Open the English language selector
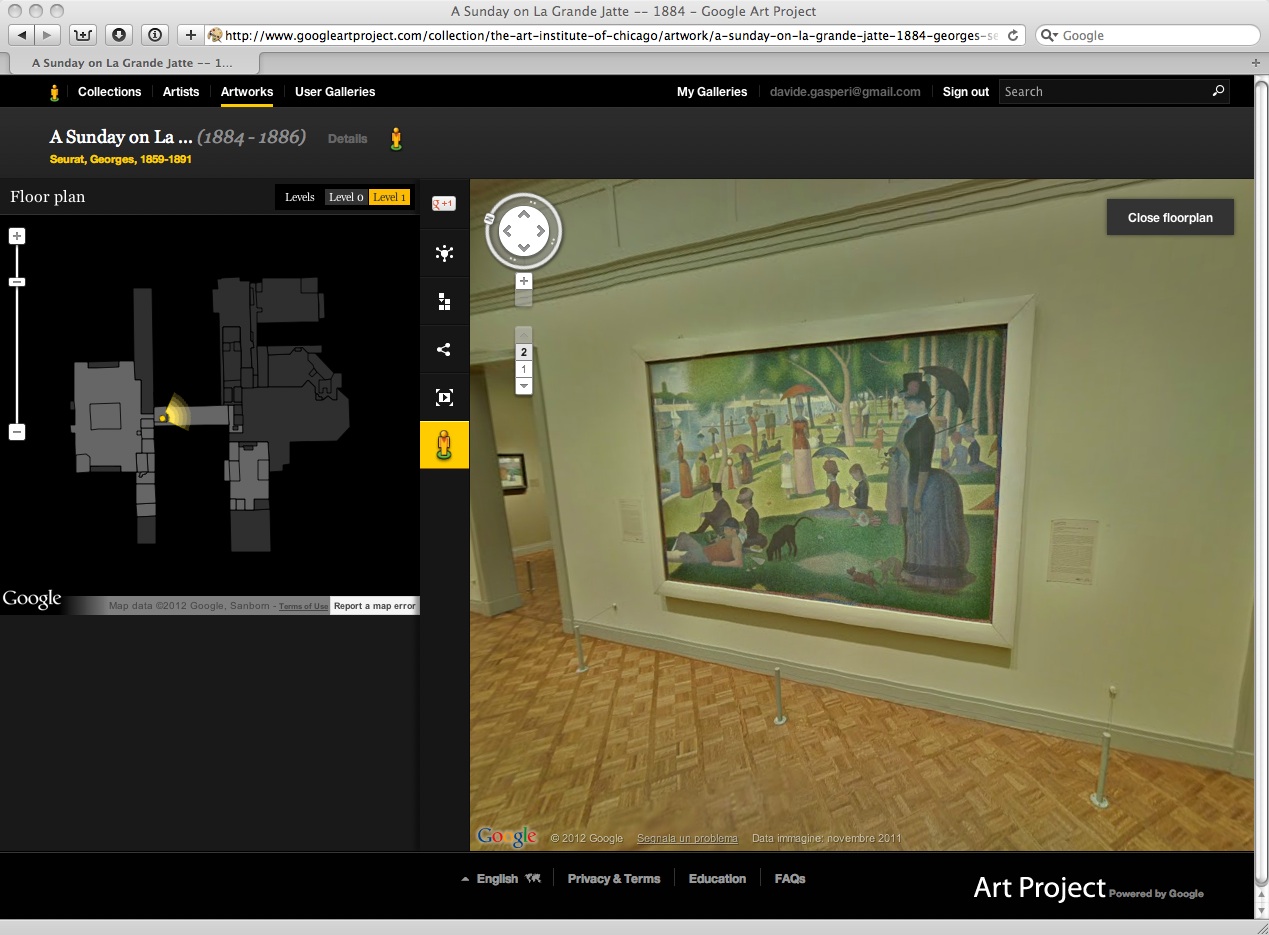1269x935 pixels. pos(501,879)
